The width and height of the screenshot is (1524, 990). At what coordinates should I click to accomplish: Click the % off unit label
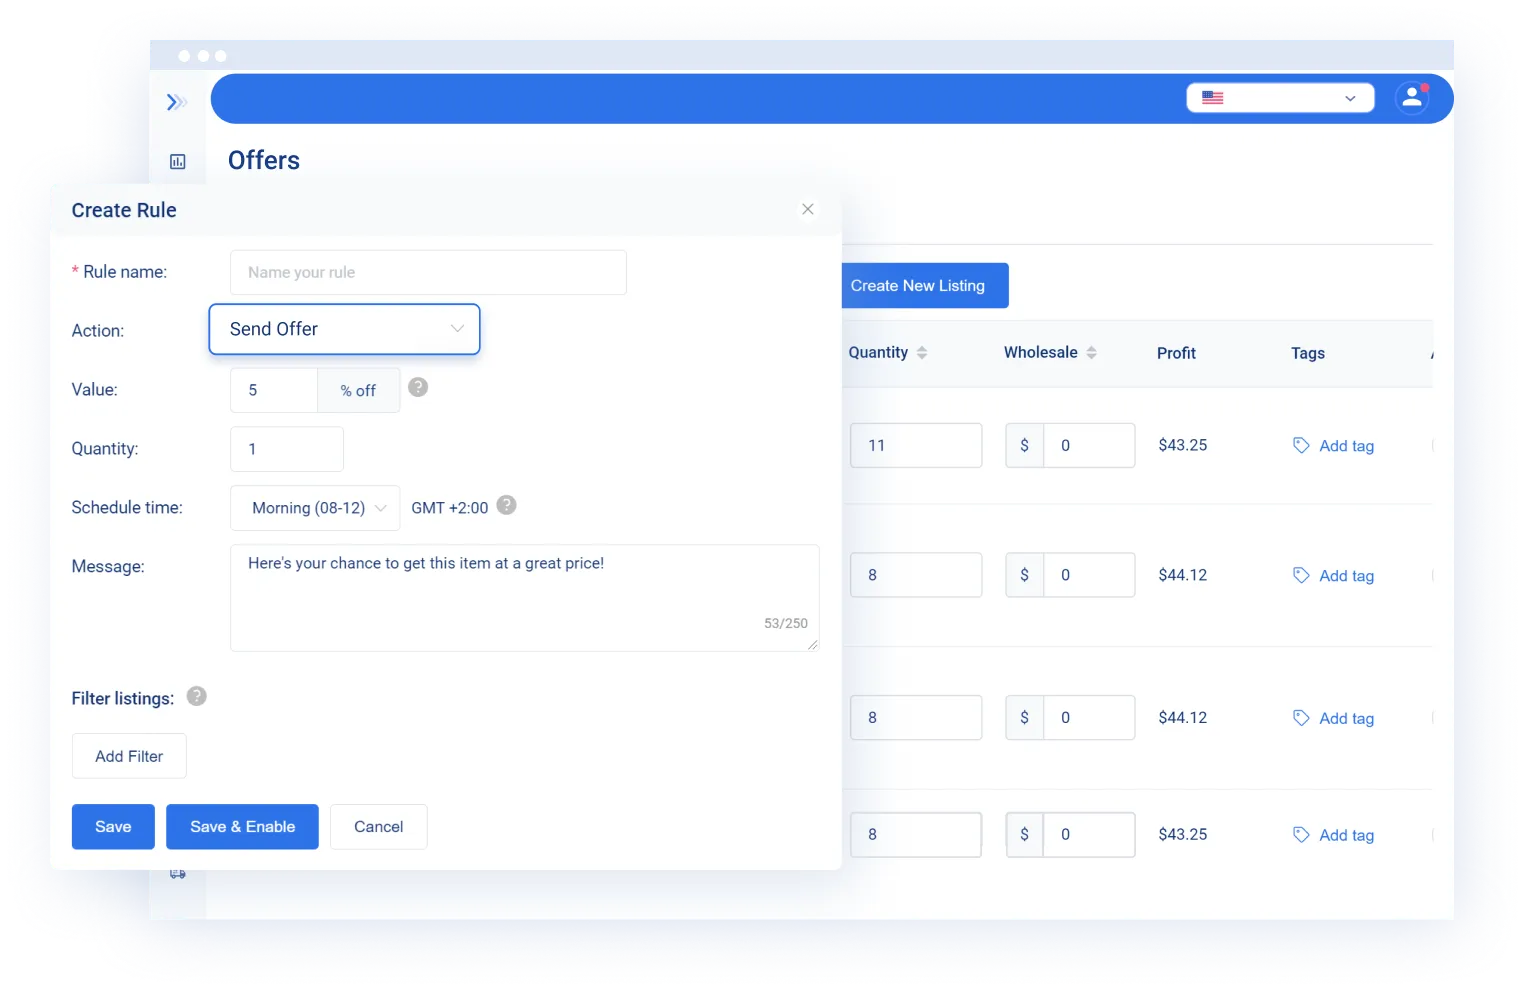358,390
